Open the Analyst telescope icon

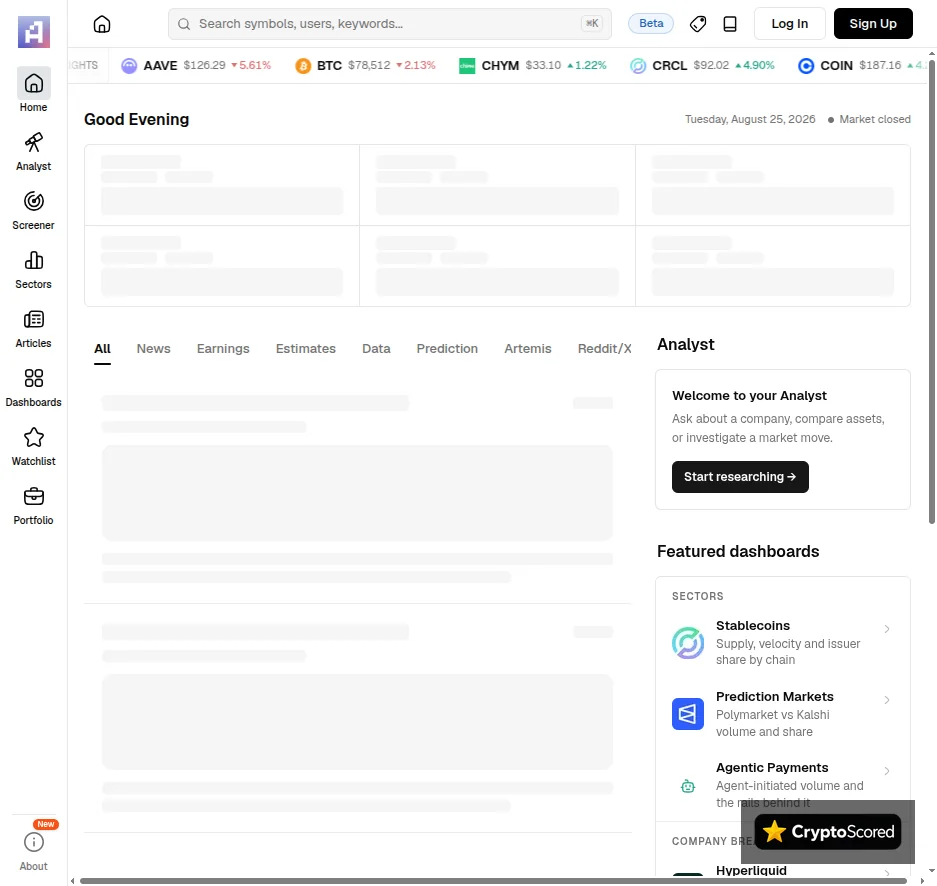pos(33,142)
